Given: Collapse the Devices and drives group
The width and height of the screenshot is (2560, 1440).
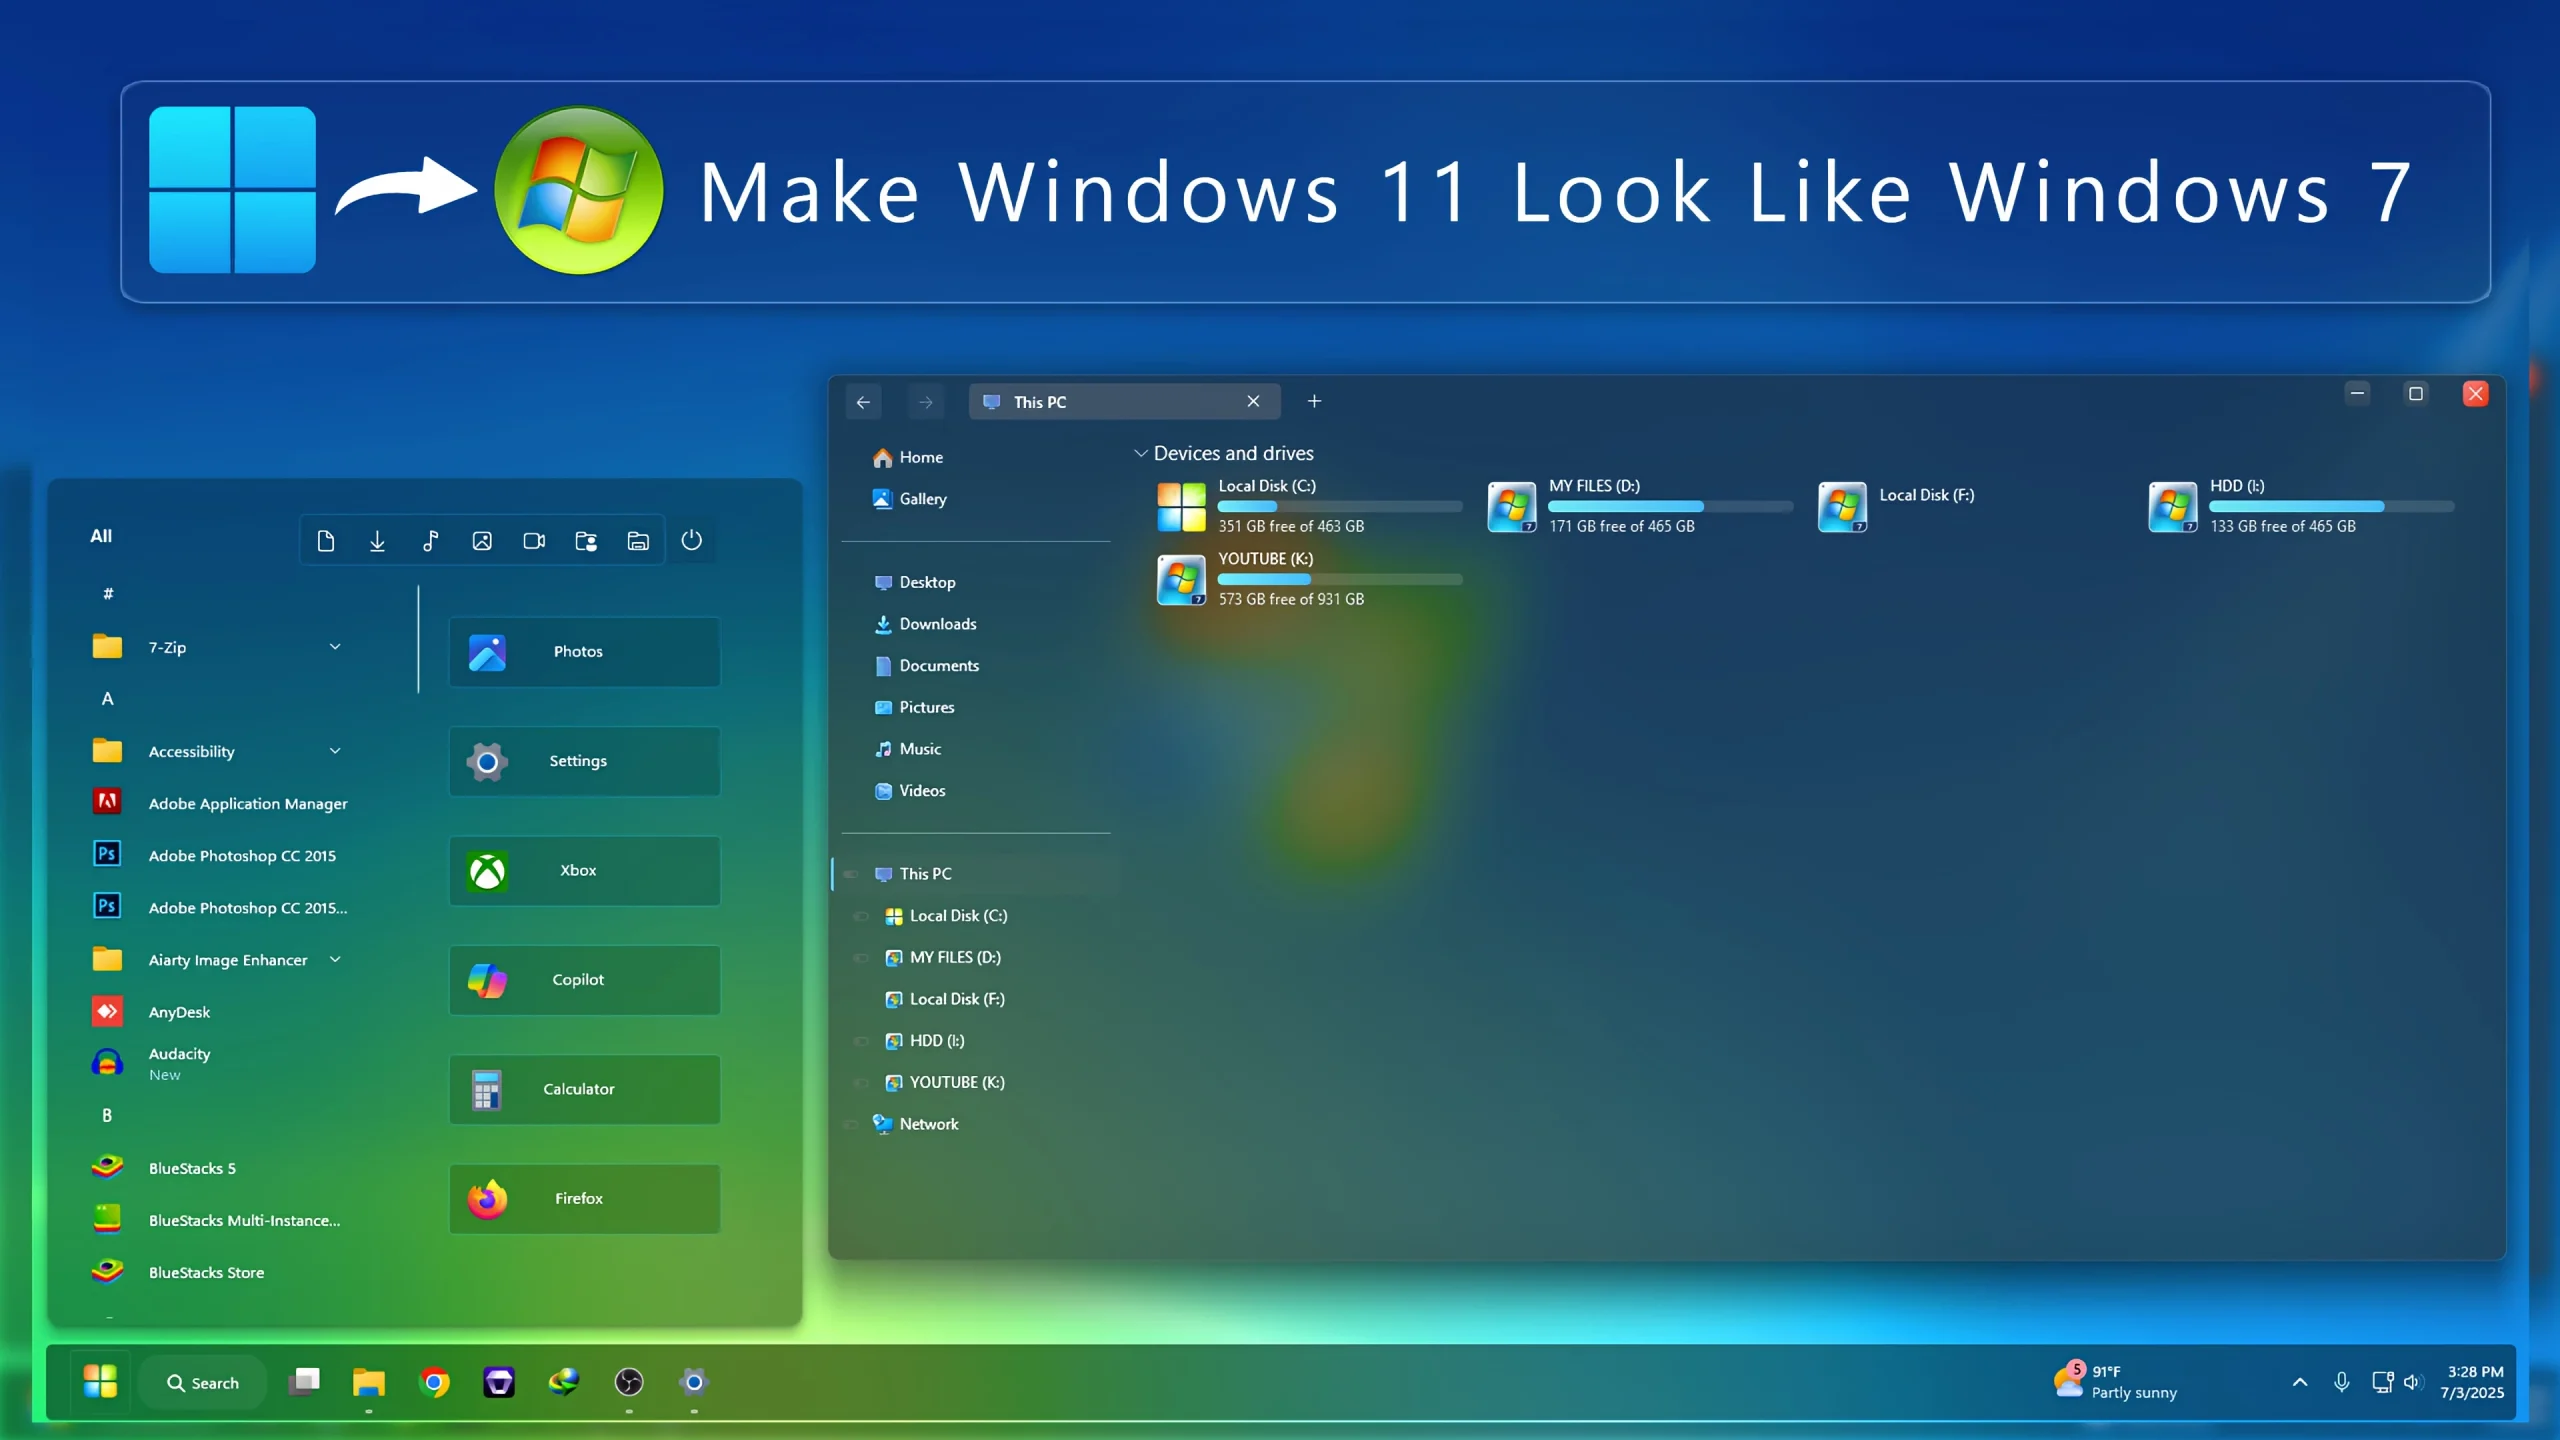Looking at the screenshot, I should tap(1140, 453).
